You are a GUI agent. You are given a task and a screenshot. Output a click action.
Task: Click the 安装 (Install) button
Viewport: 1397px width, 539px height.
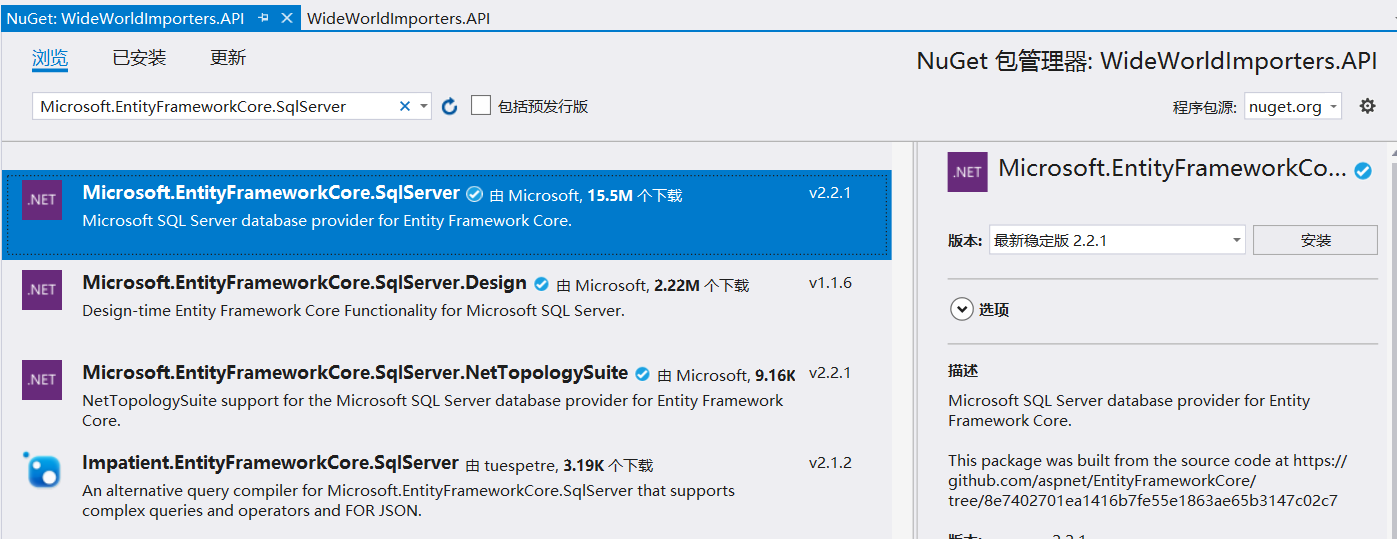tap(1315, 240)
